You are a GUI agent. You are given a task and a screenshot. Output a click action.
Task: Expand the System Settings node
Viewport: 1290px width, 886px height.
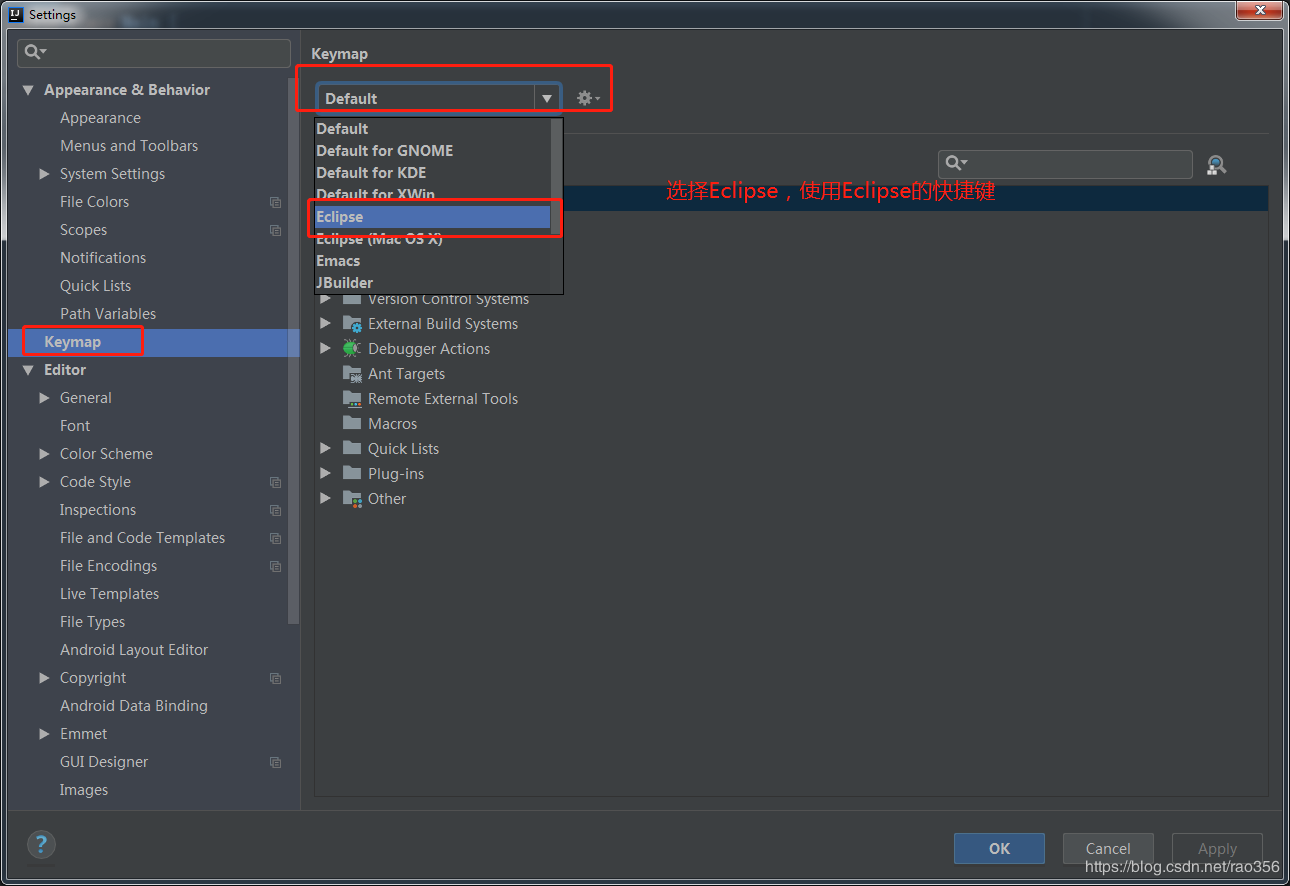[x=44, y=174]
